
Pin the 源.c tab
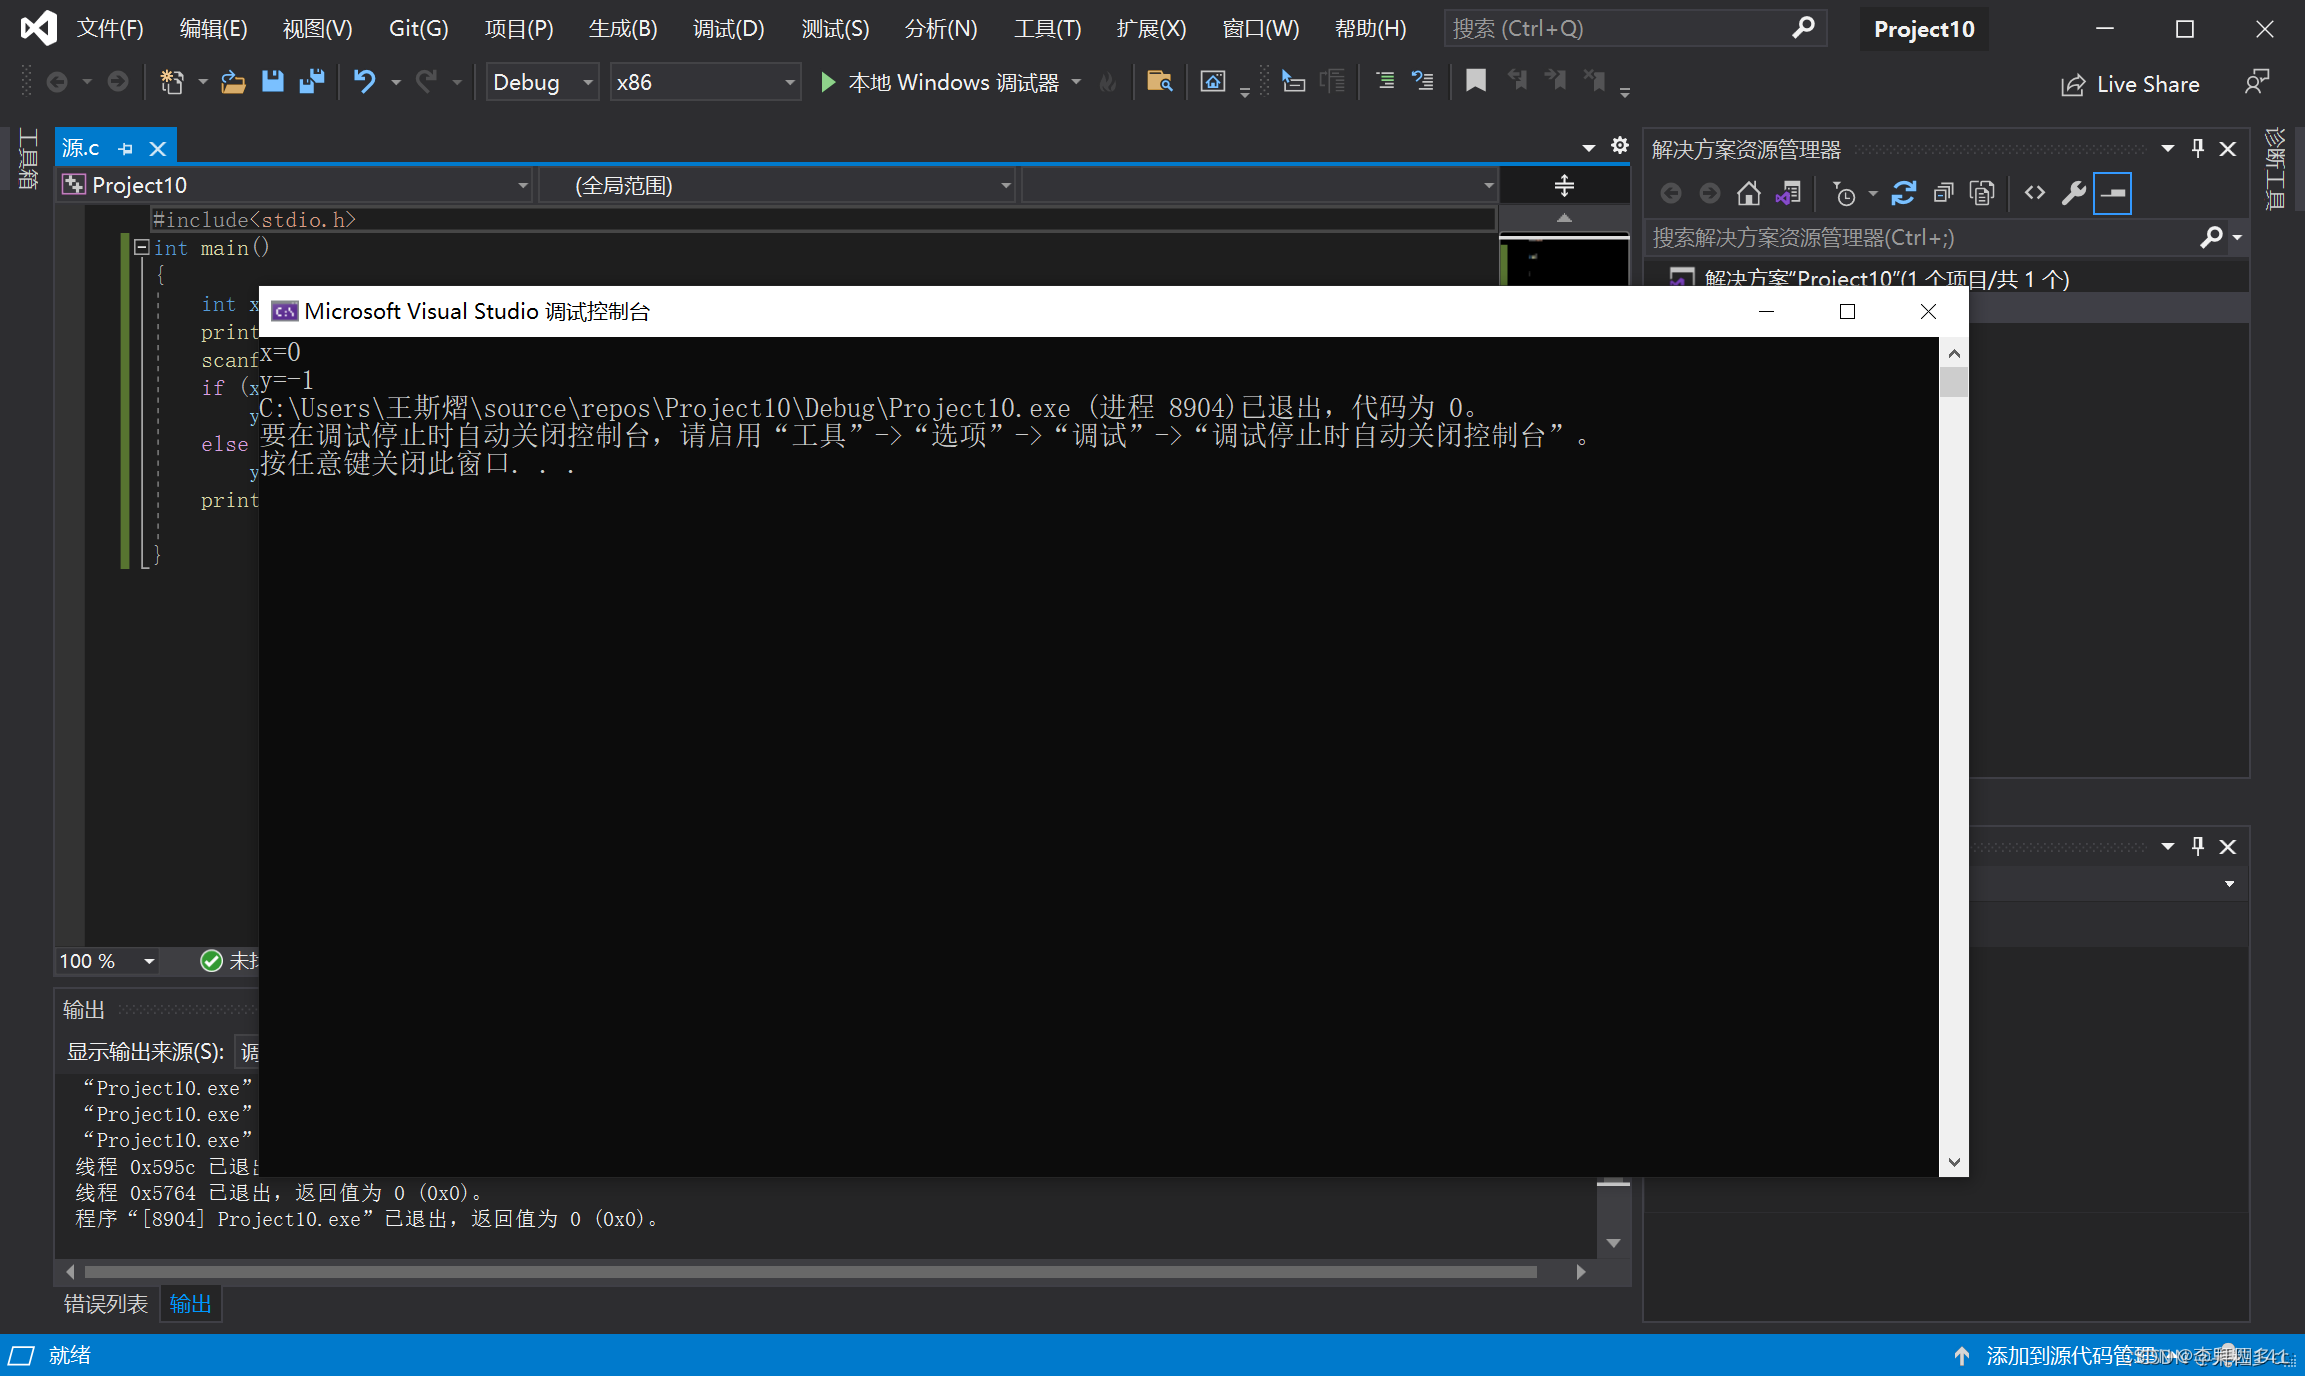126,149
